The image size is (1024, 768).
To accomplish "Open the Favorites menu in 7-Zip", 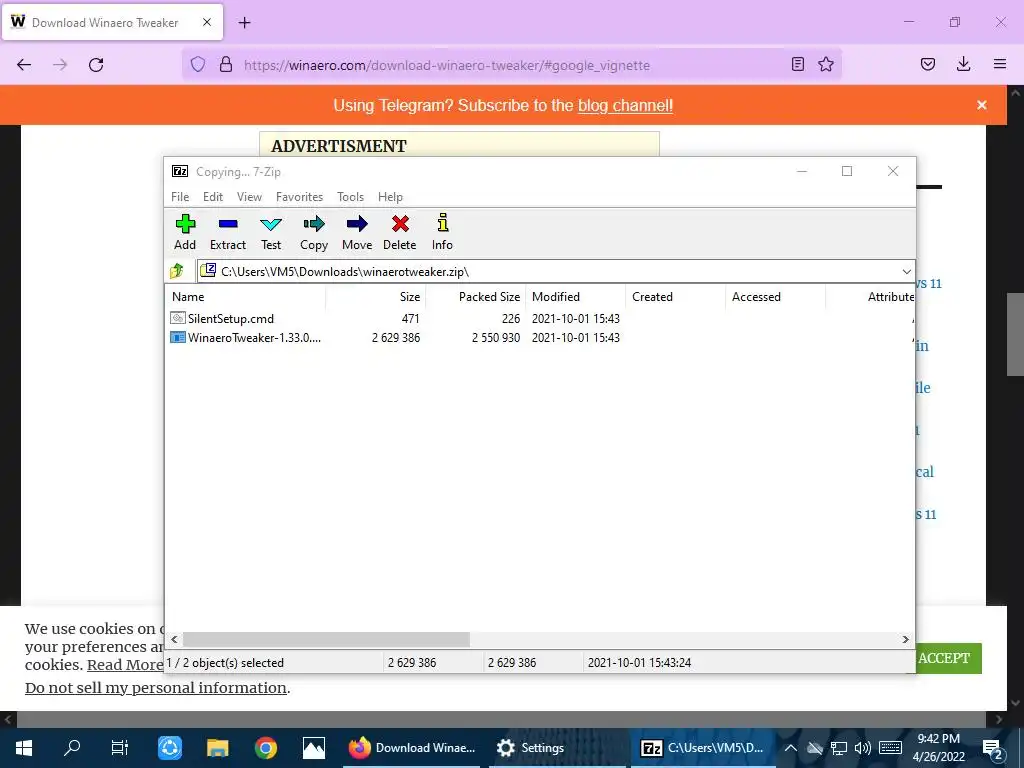I will coord(299,197).
